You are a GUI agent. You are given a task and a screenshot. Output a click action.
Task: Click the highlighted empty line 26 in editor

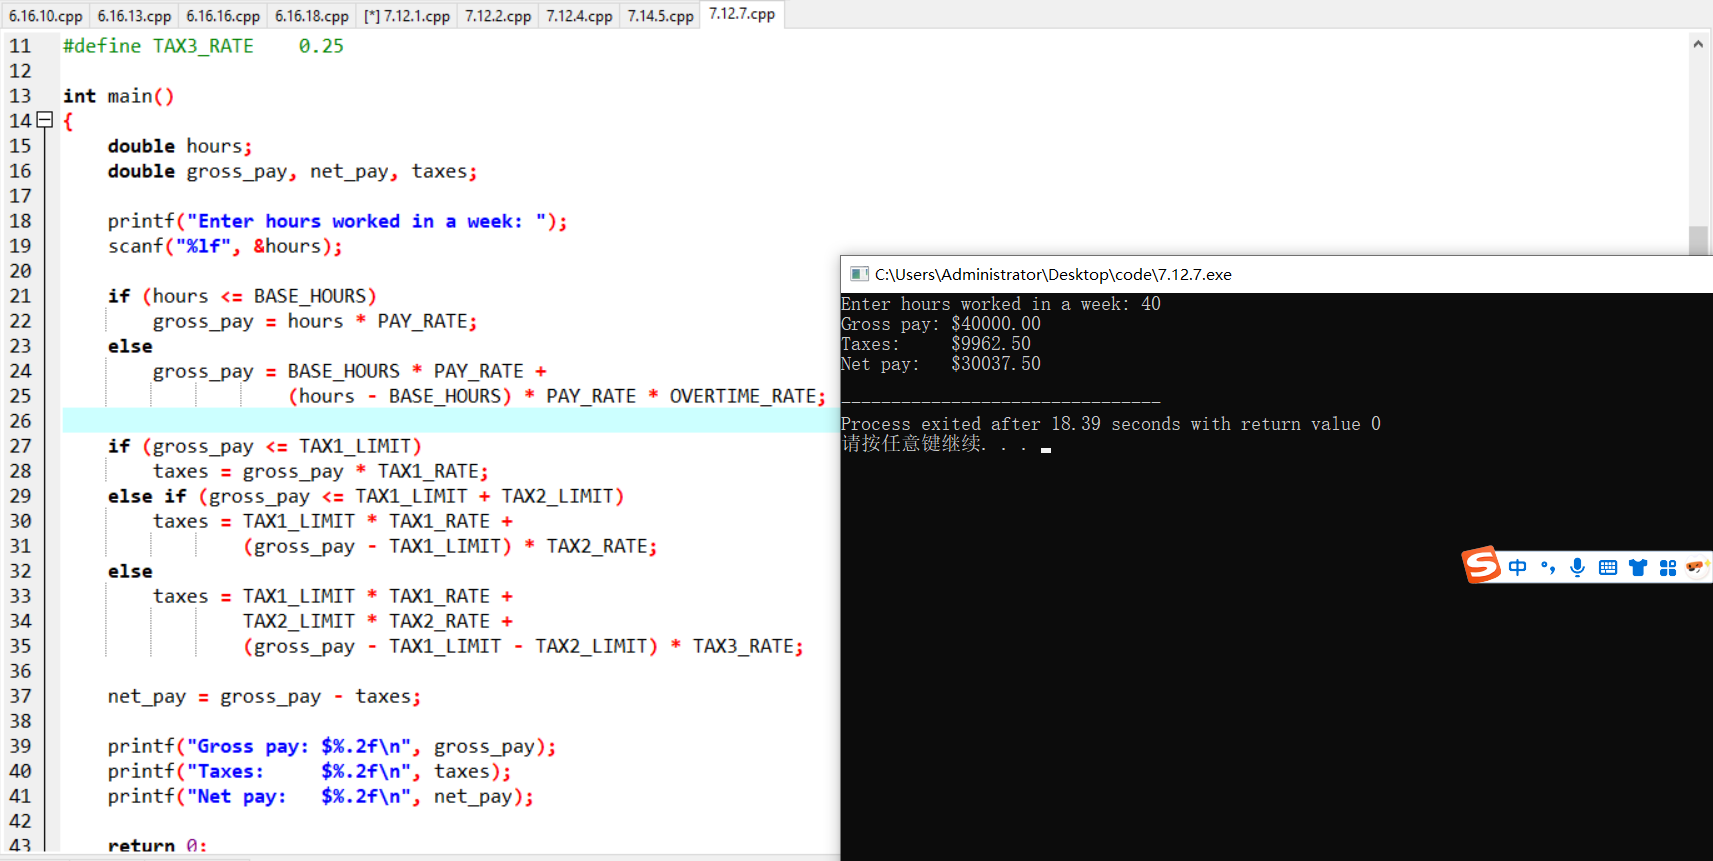click(x=450, y=421)
